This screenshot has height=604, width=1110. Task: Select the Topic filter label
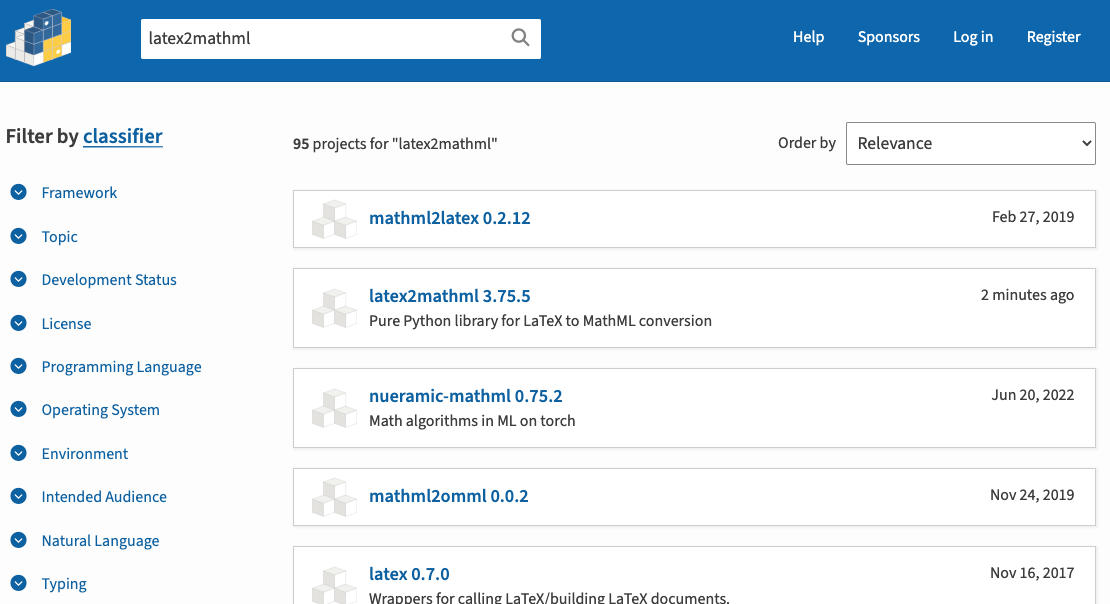point(59,237)
